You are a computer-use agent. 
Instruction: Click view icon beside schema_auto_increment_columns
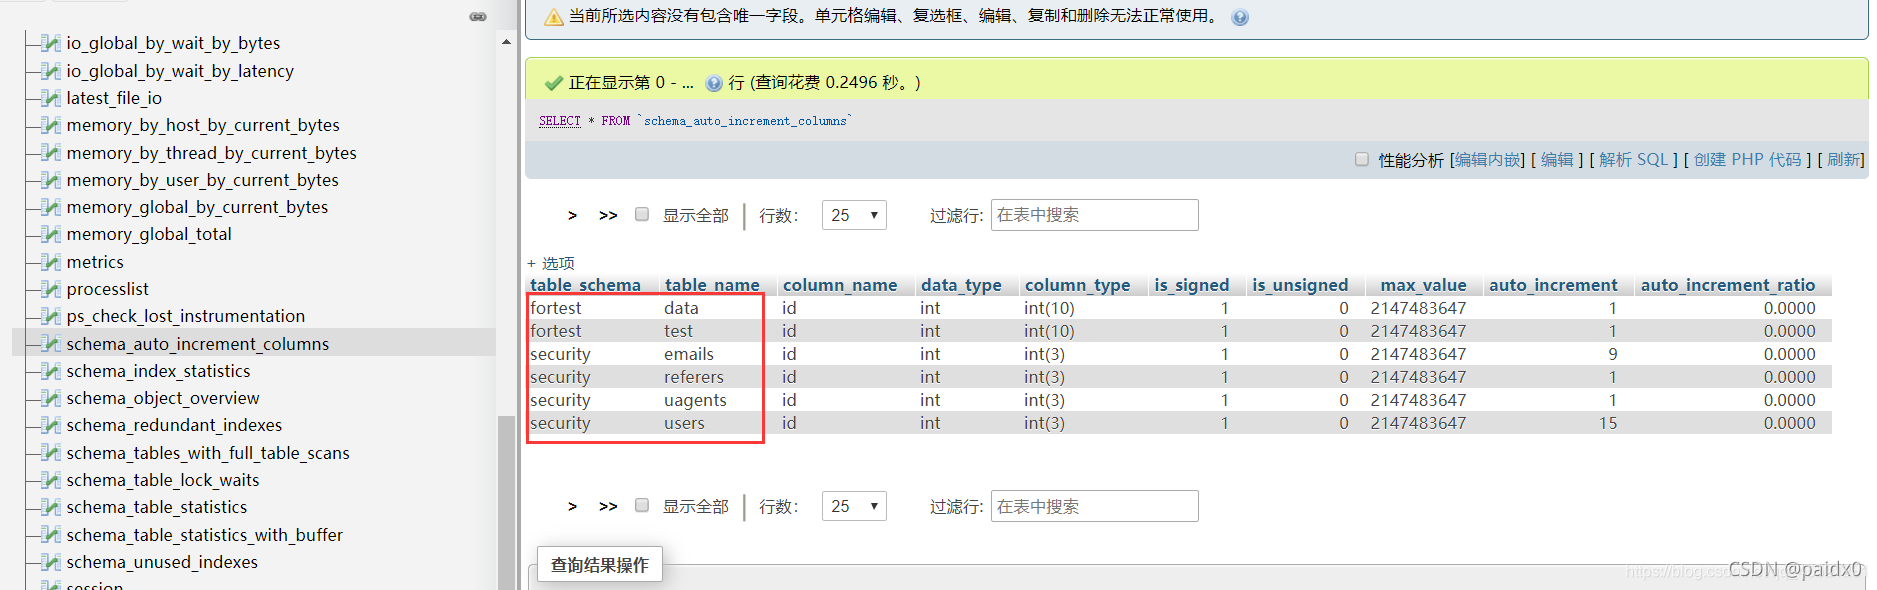pyautogui.click(x=51, y=344)
